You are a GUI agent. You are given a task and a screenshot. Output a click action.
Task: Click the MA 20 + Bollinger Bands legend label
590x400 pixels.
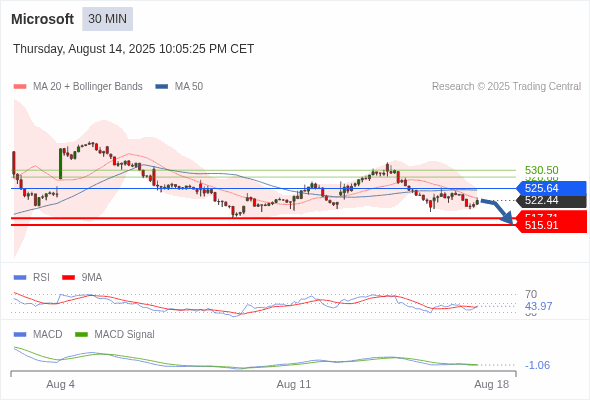click(x=88, y=87)
